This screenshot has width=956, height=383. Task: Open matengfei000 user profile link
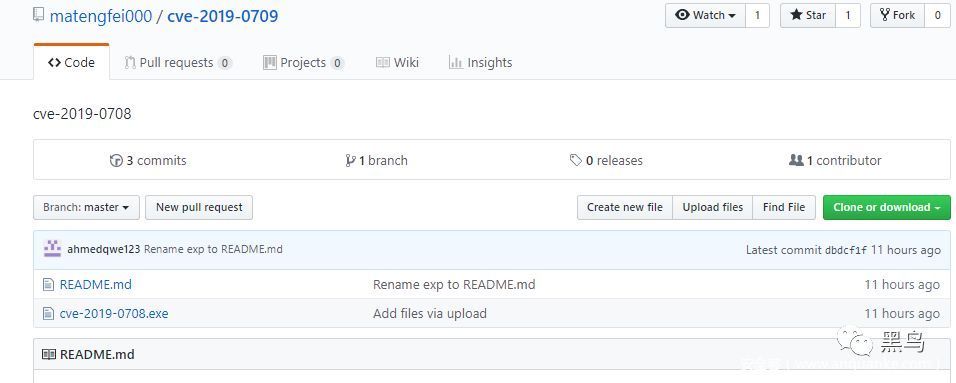(101, 16)
